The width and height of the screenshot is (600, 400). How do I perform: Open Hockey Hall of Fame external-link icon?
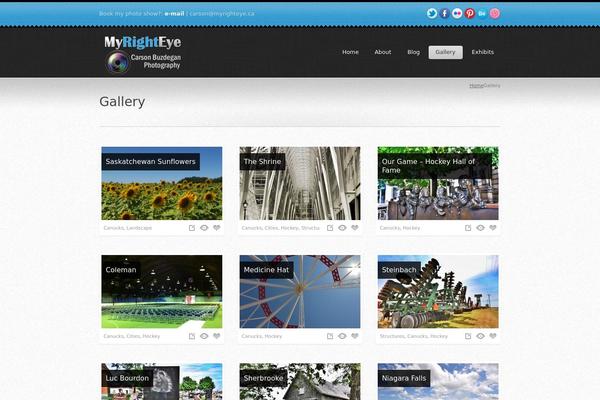tap(468, 228)
